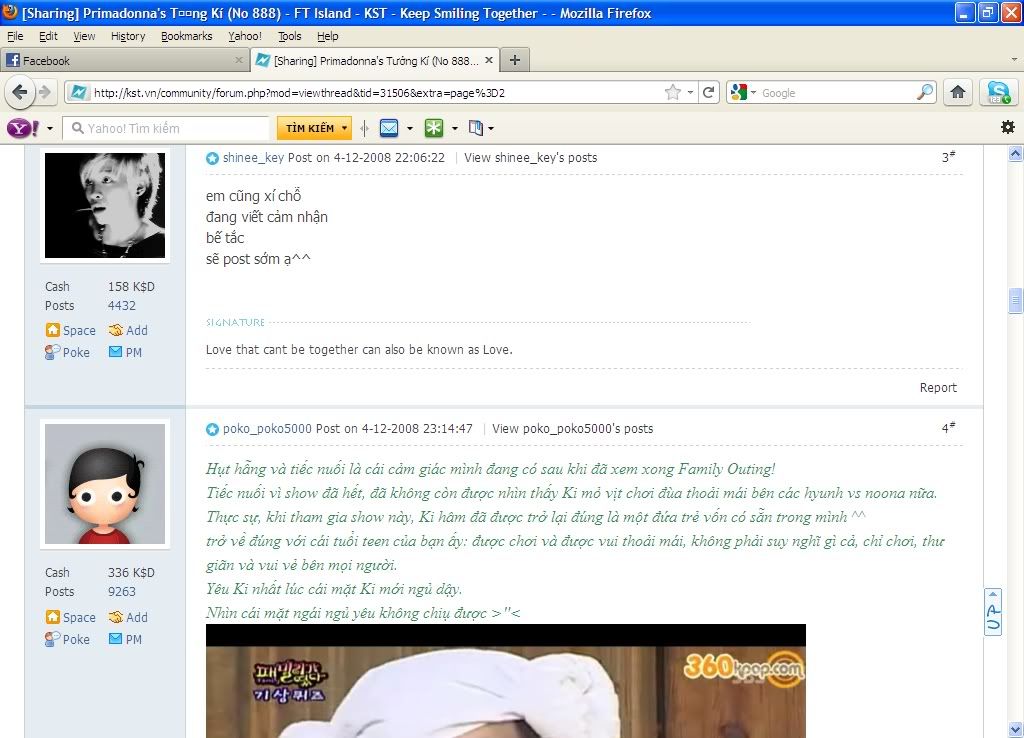Click shinee_key's avatar image
This screenshot has width=1024, height=738.
click(104, 205)
